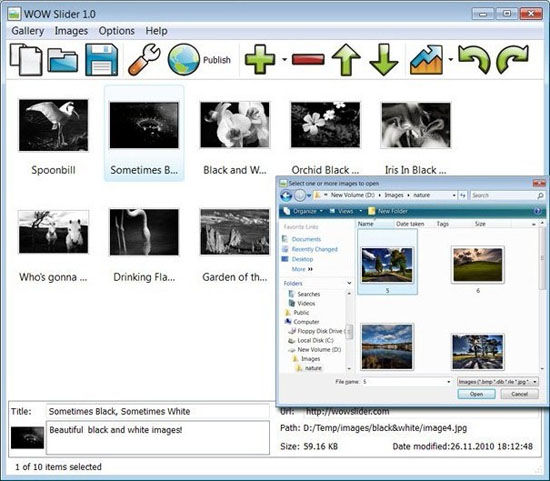Expand dropdown arrow beside the plus icon

pyautogui.click(x=284, y=60)
